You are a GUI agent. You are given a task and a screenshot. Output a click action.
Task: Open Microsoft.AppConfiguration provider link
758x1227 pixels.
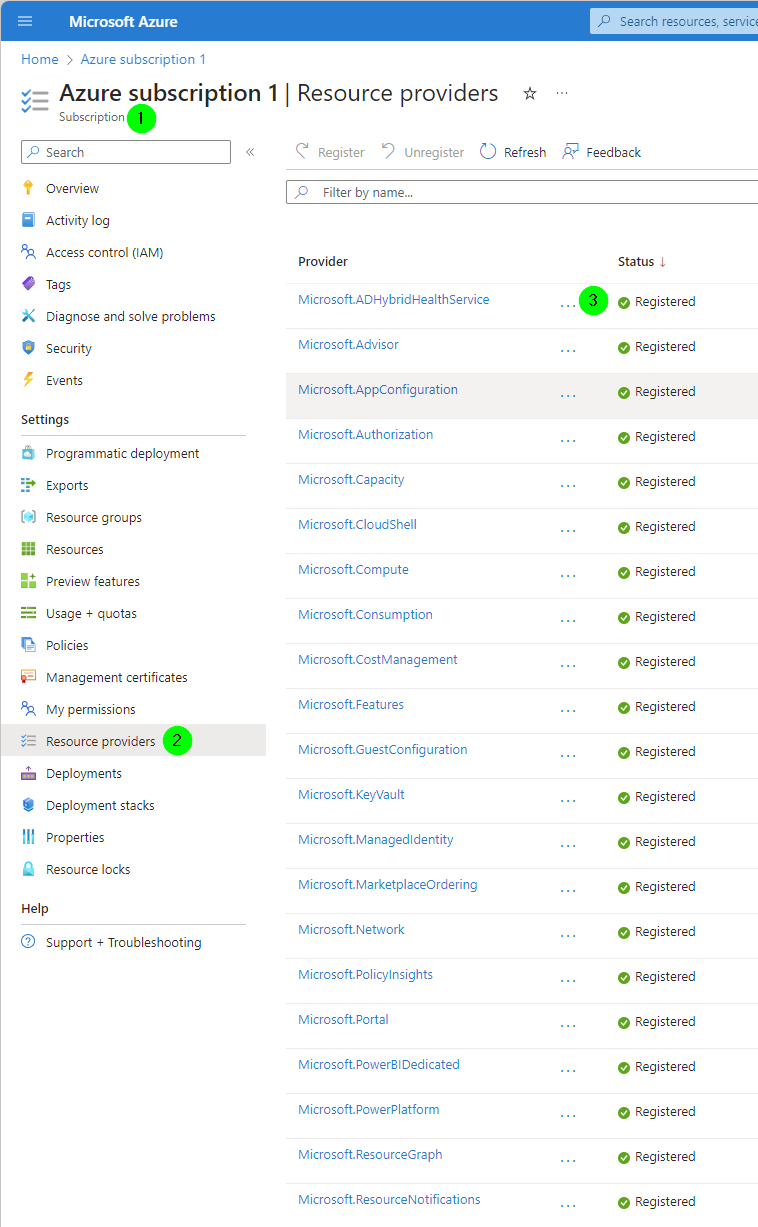click(x=378, y=389)
